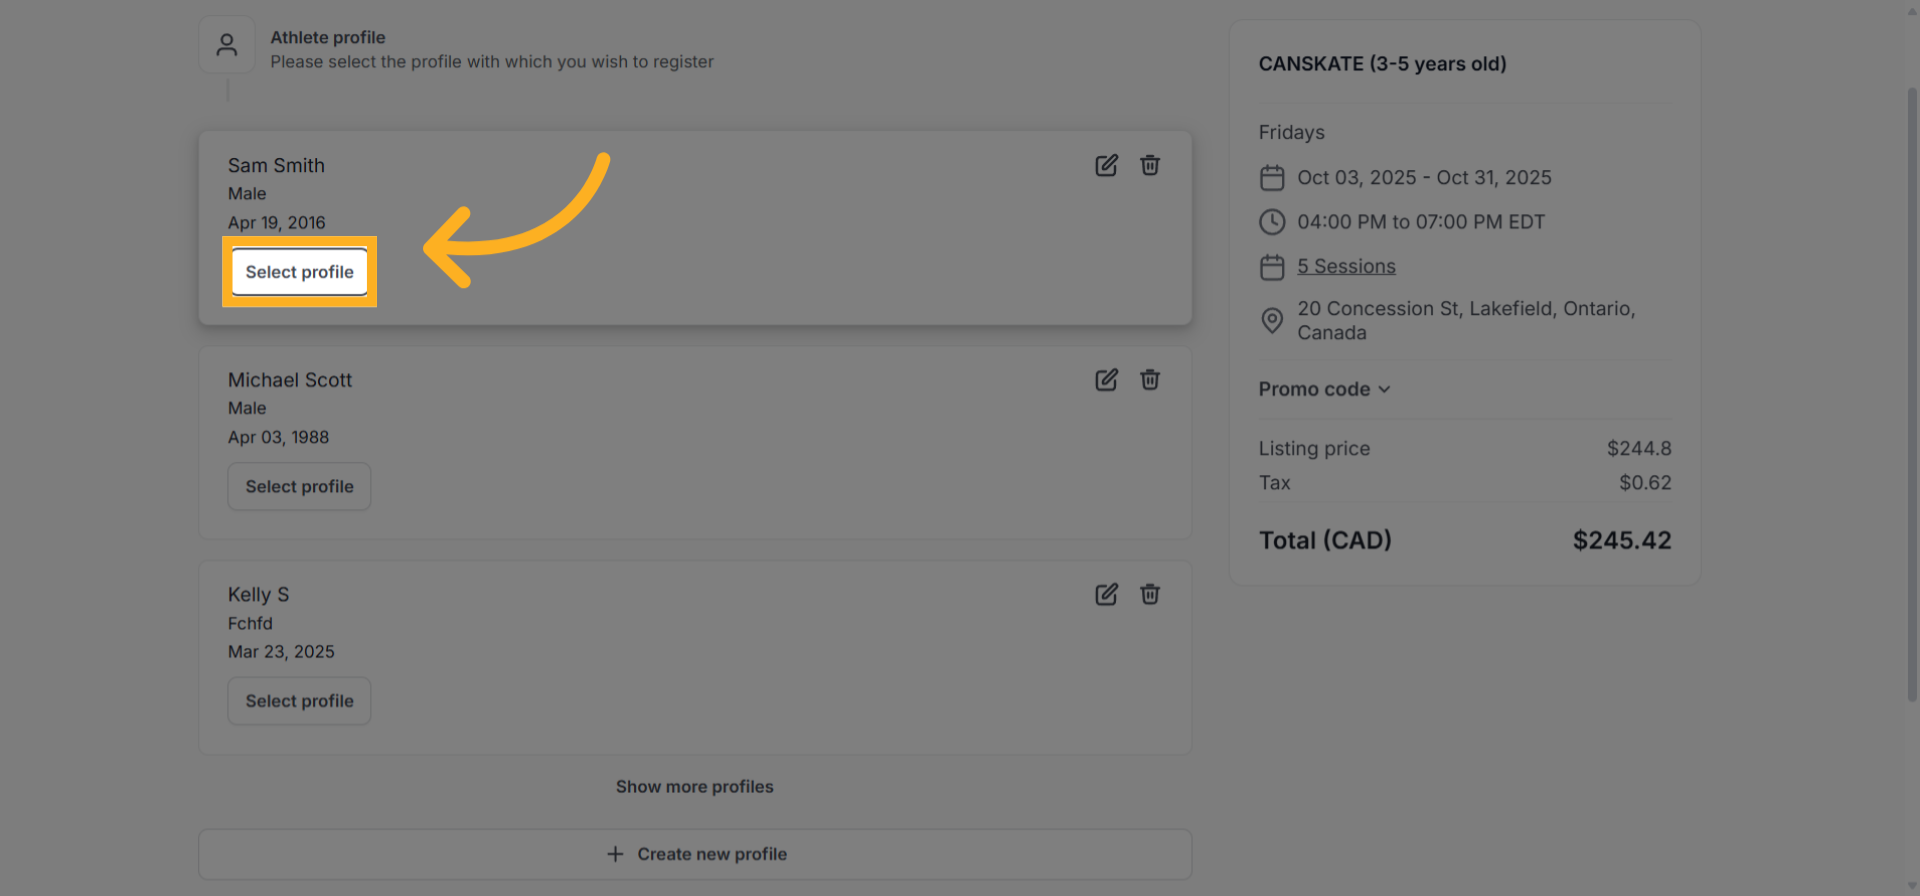Click the calendar icon beside 5 Sessions
Image resolution: width=1920 pixels, height=896 pixels.
click(x=1272, y=267)
